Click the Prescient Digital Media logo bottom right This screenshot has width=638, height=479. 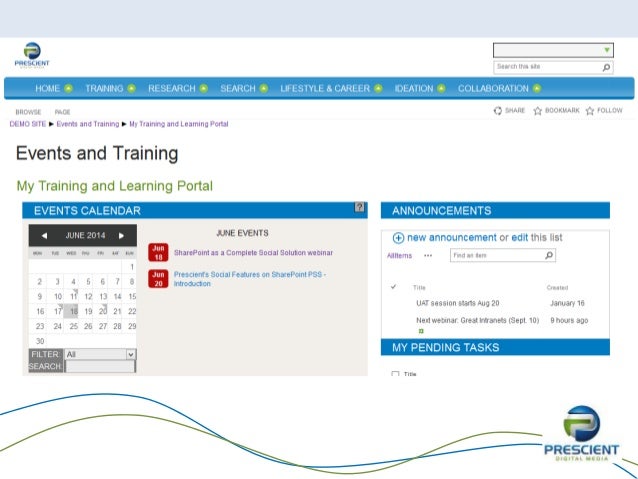pos(581,433)
